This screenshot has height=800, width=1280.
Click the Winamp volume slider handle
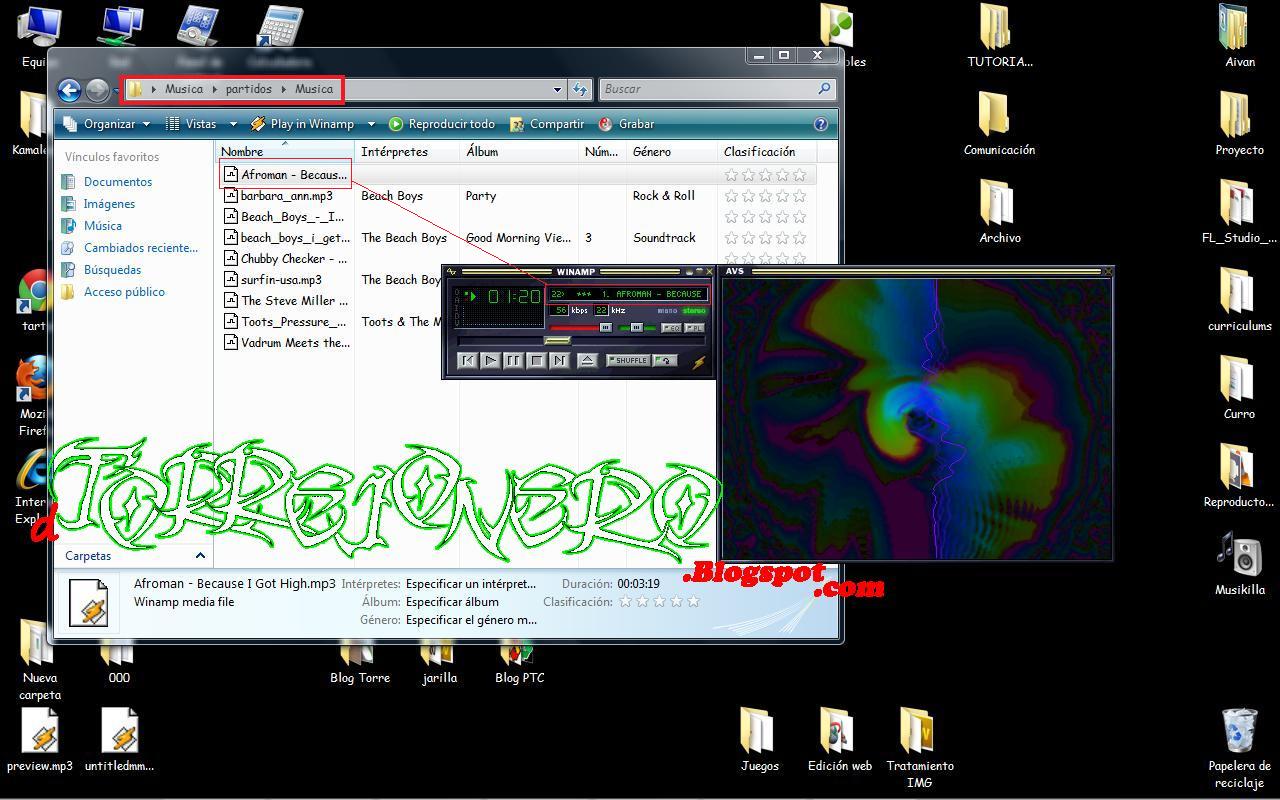click(x=606, y=328)
